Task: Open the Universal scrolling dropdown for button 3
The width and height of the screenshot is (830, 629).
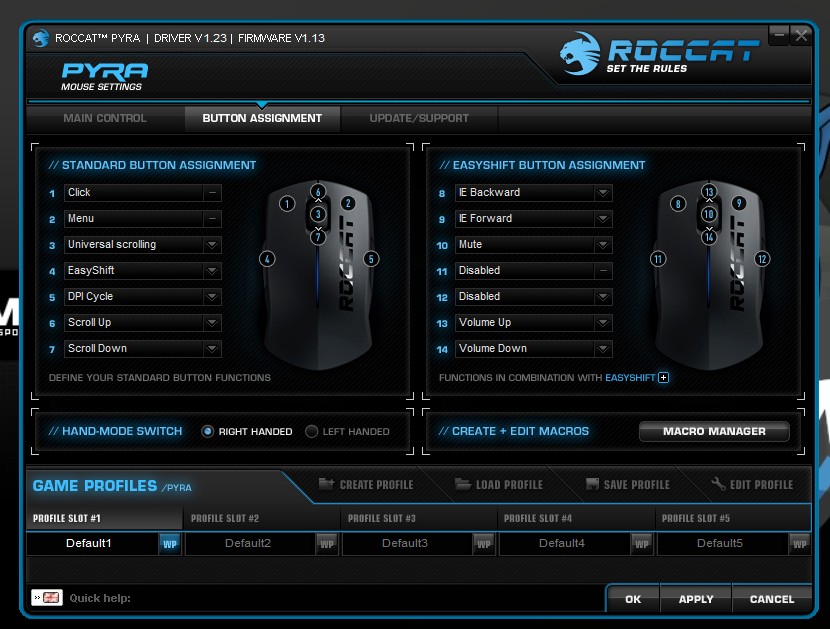Action: pos(212,245)
